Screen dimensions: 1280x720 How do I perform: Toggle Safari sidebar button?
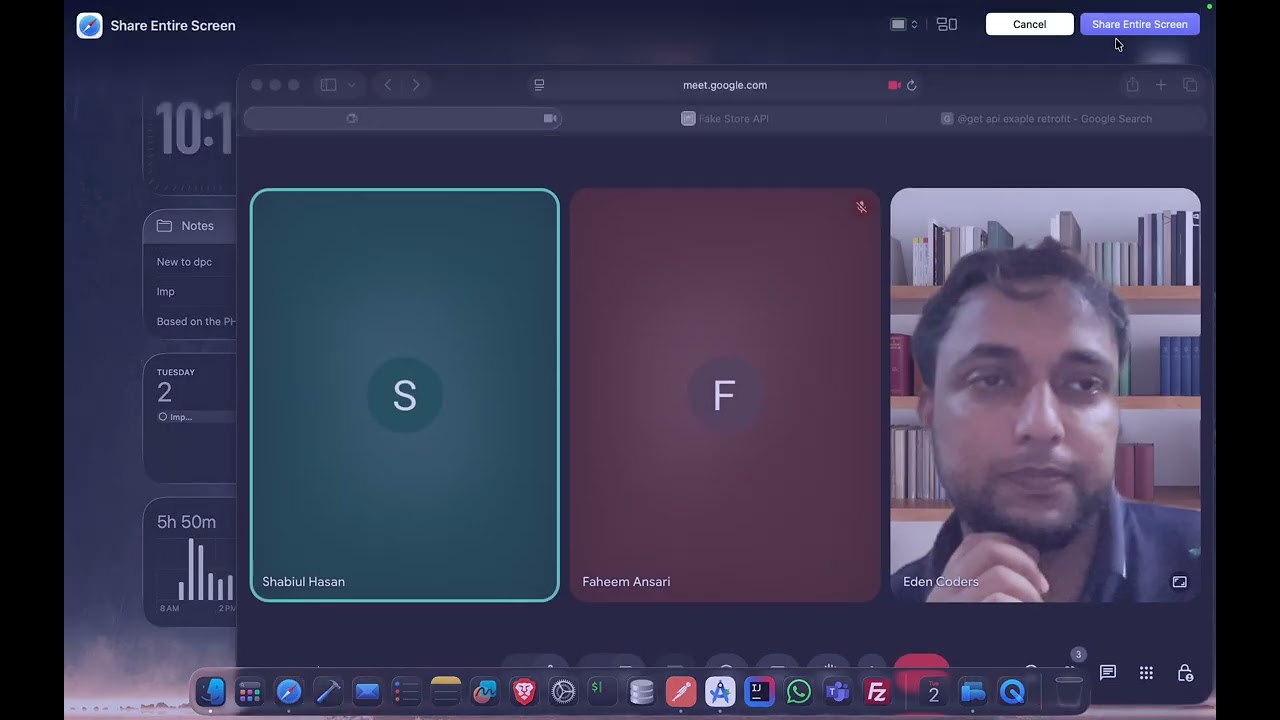[328, 85]
